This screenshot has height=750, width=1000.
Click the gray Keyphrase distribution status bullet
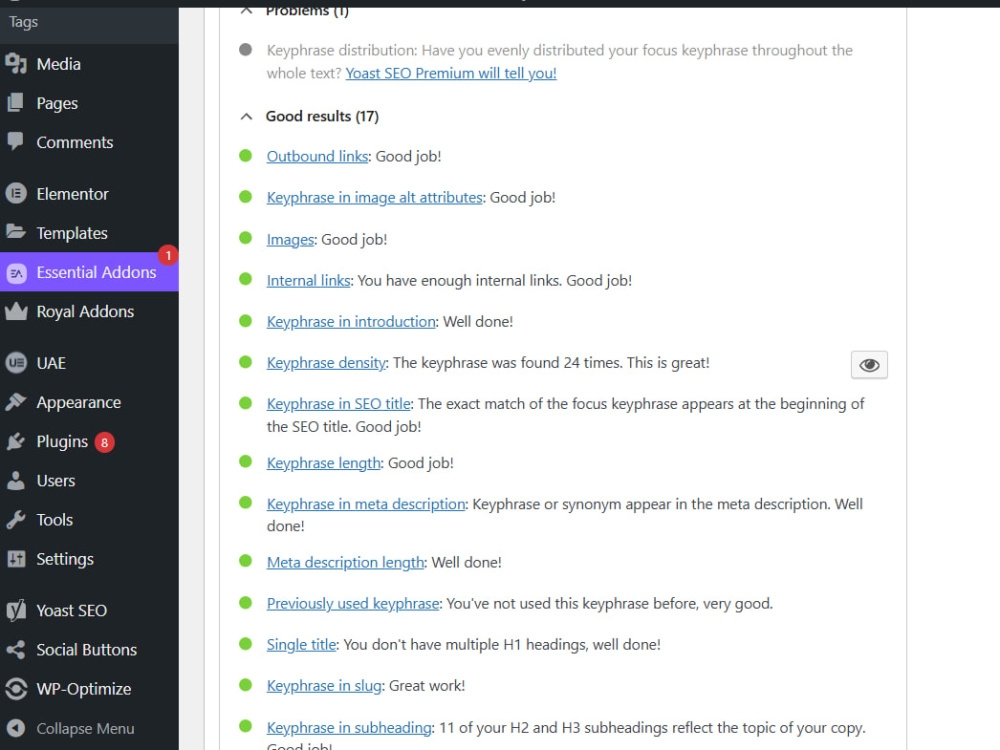point(246,50)
